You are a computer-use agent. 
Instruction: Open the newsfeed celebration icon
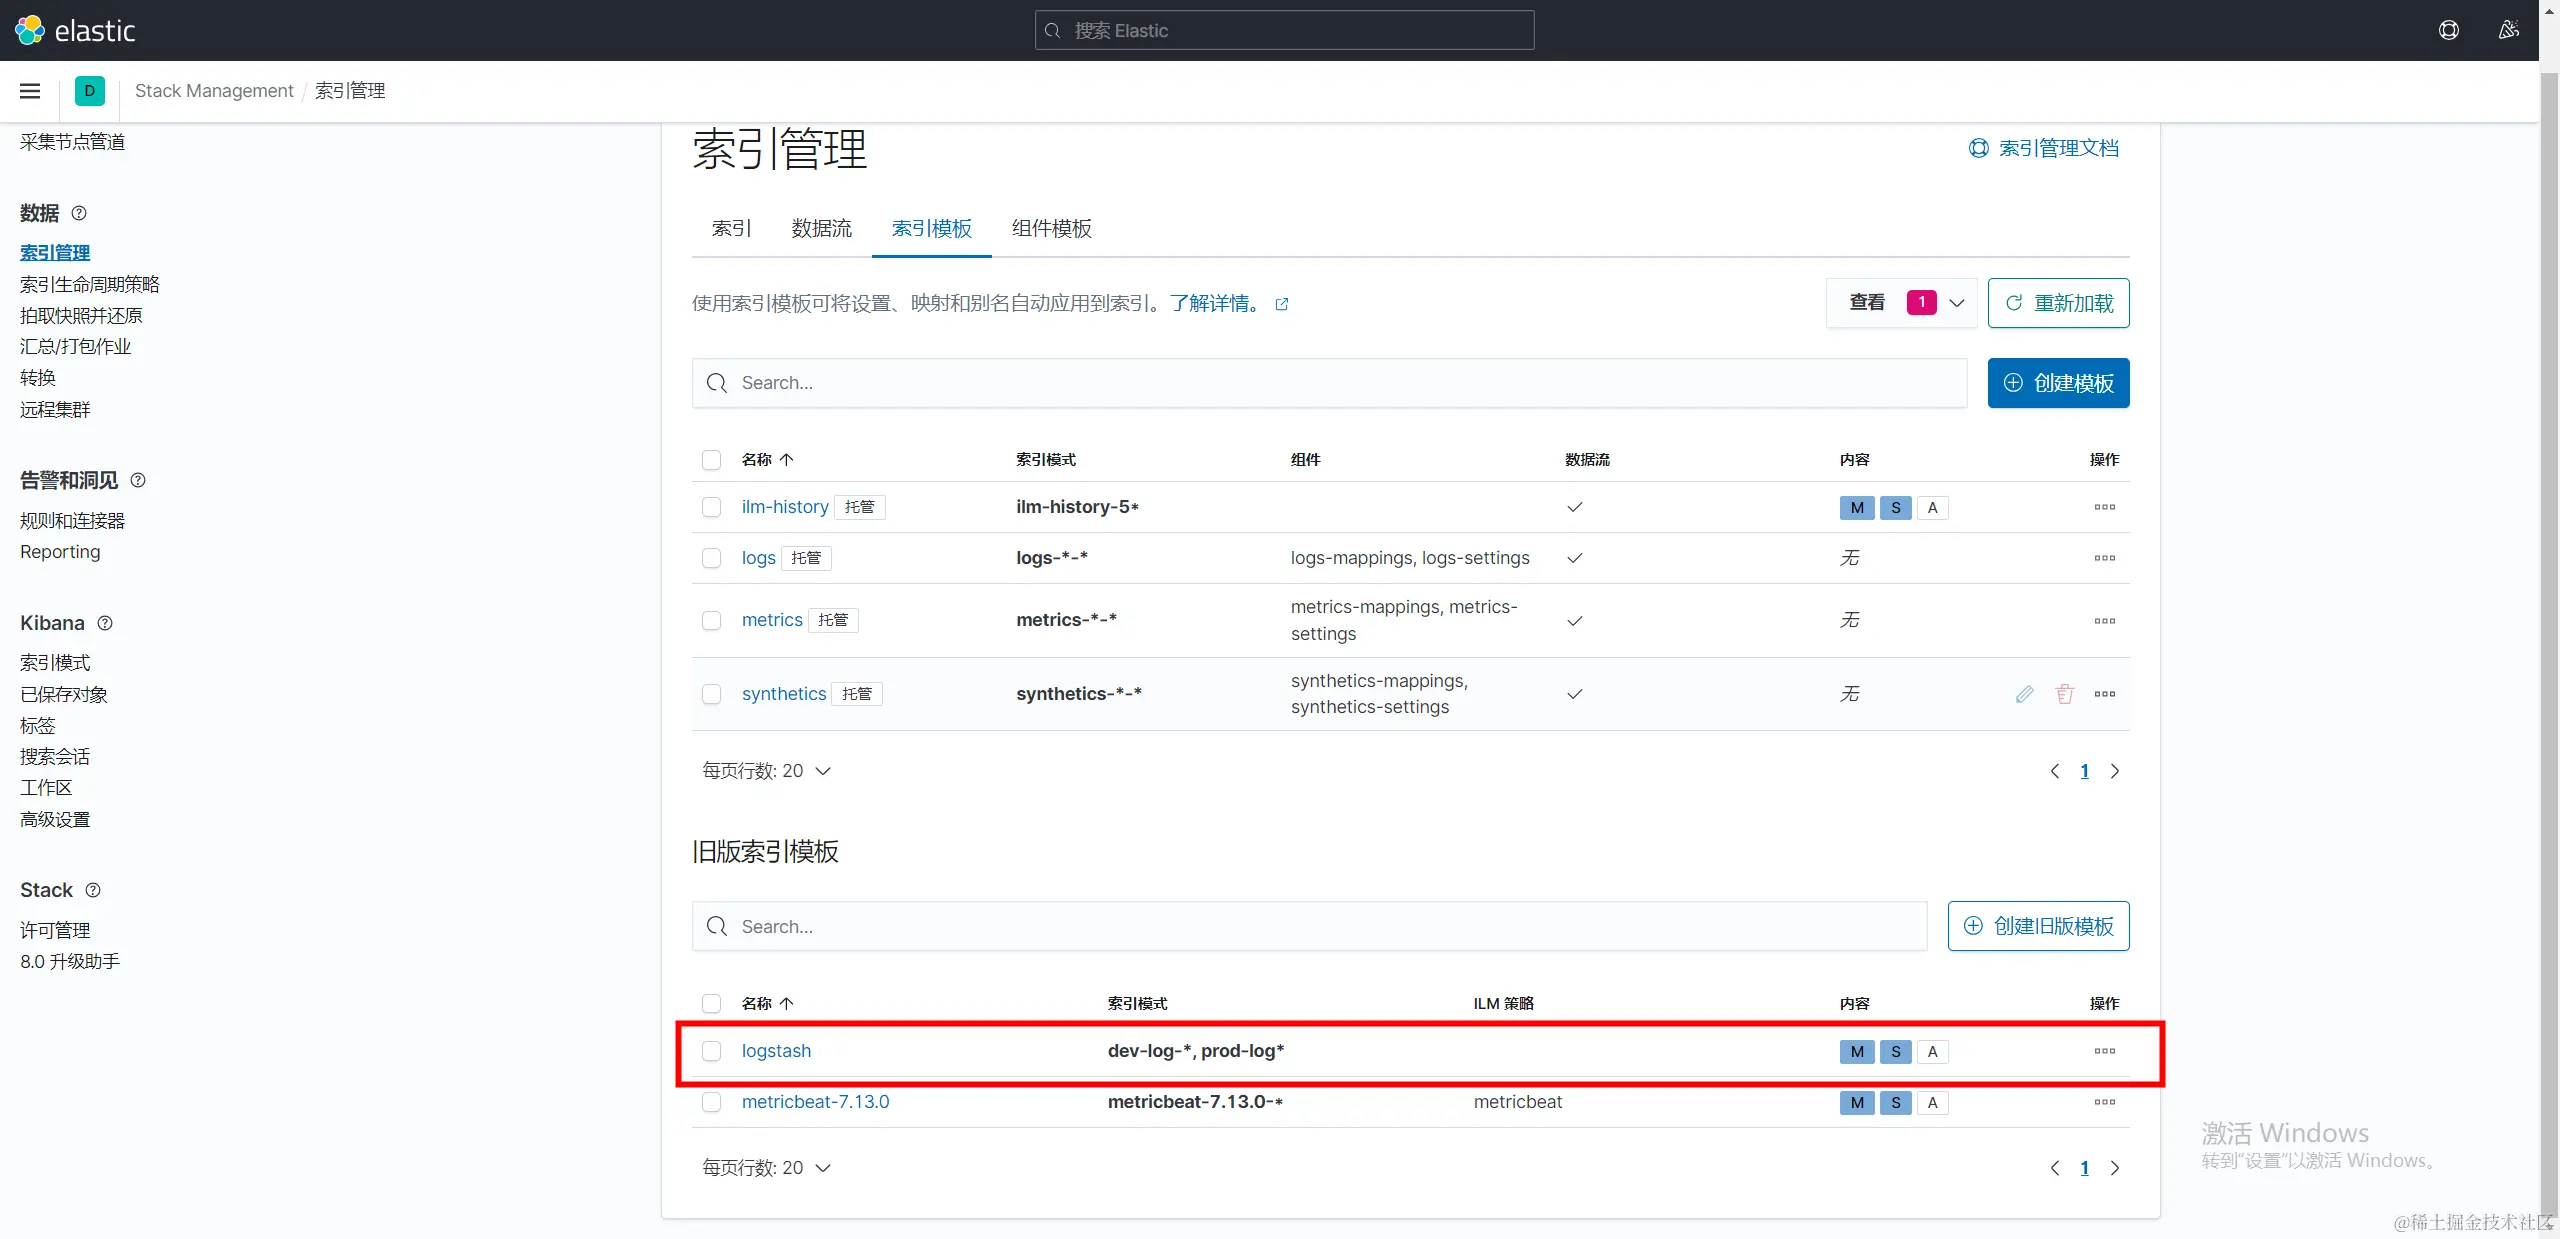pos(2508,30)
